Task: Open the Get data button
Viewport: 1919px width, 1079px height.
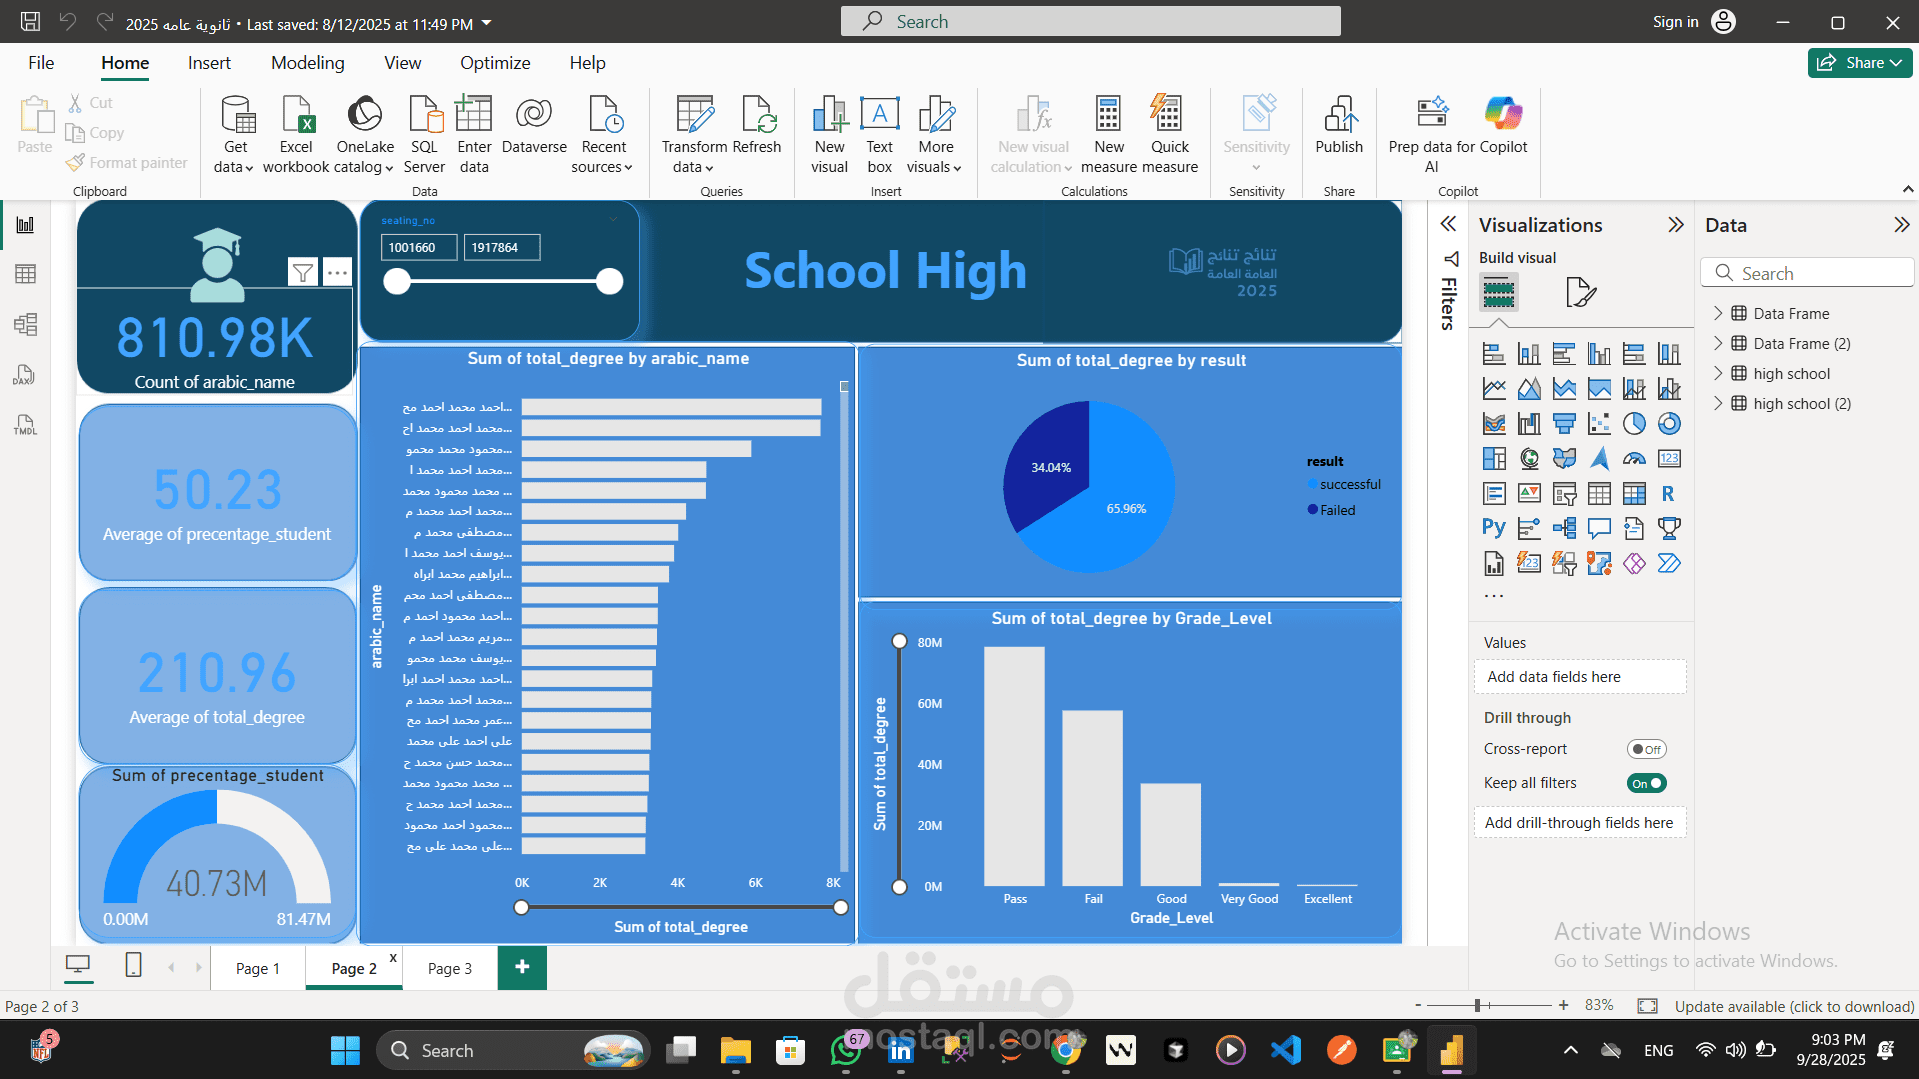Action: [236, 135]
